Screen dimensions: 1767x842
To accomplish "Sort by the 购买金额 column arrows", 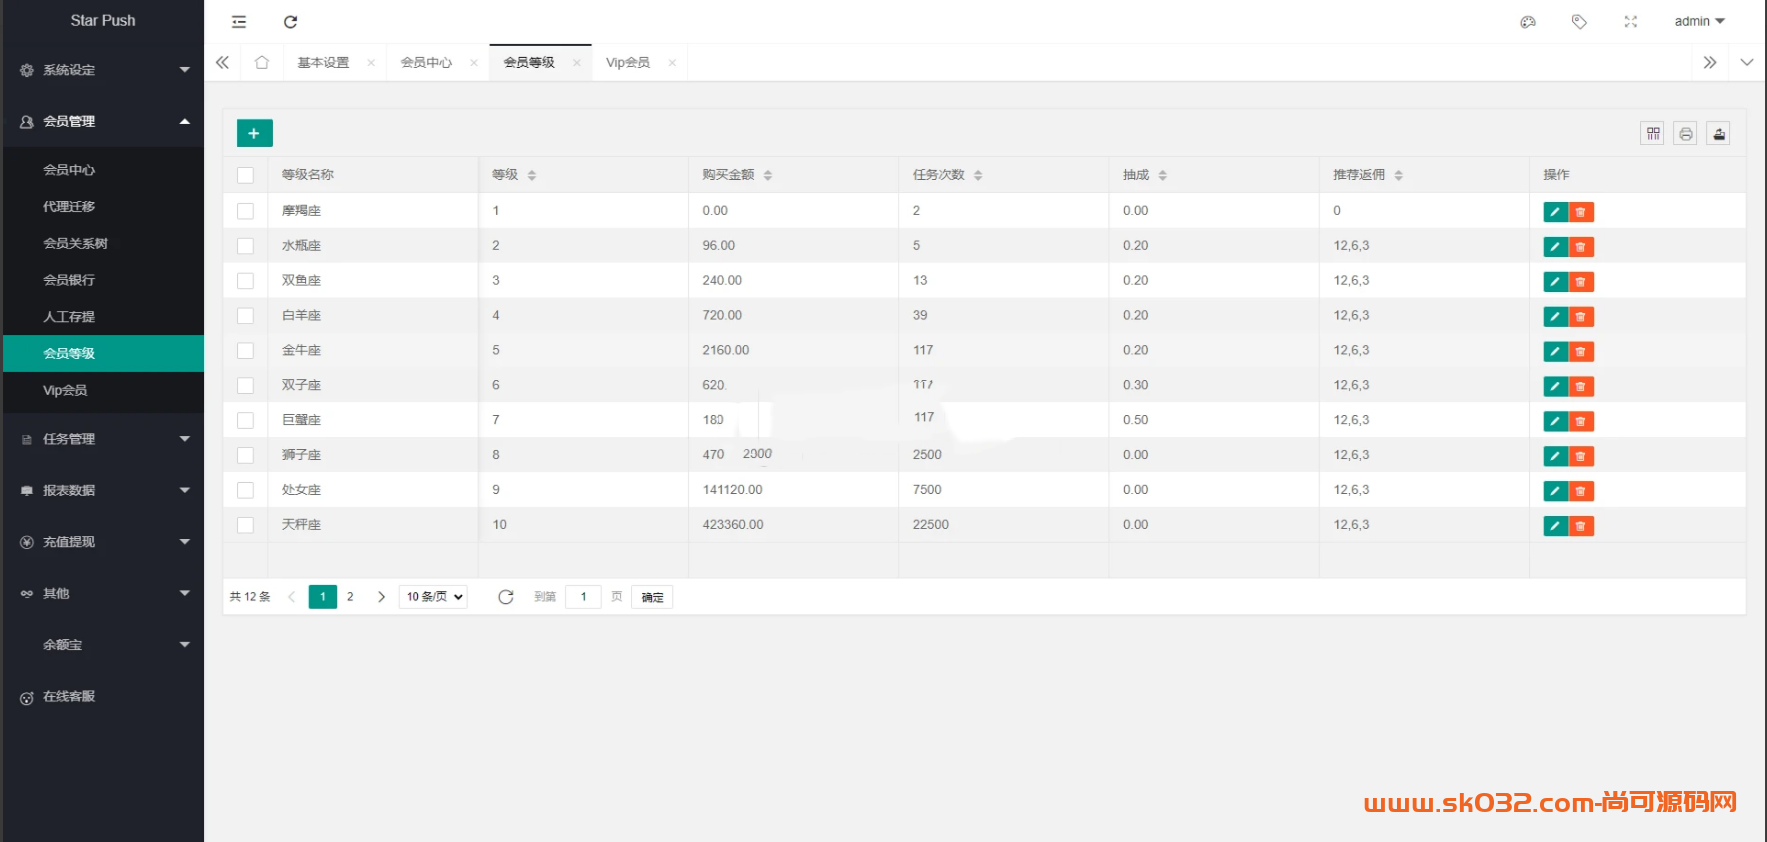I will pos(768,175).
